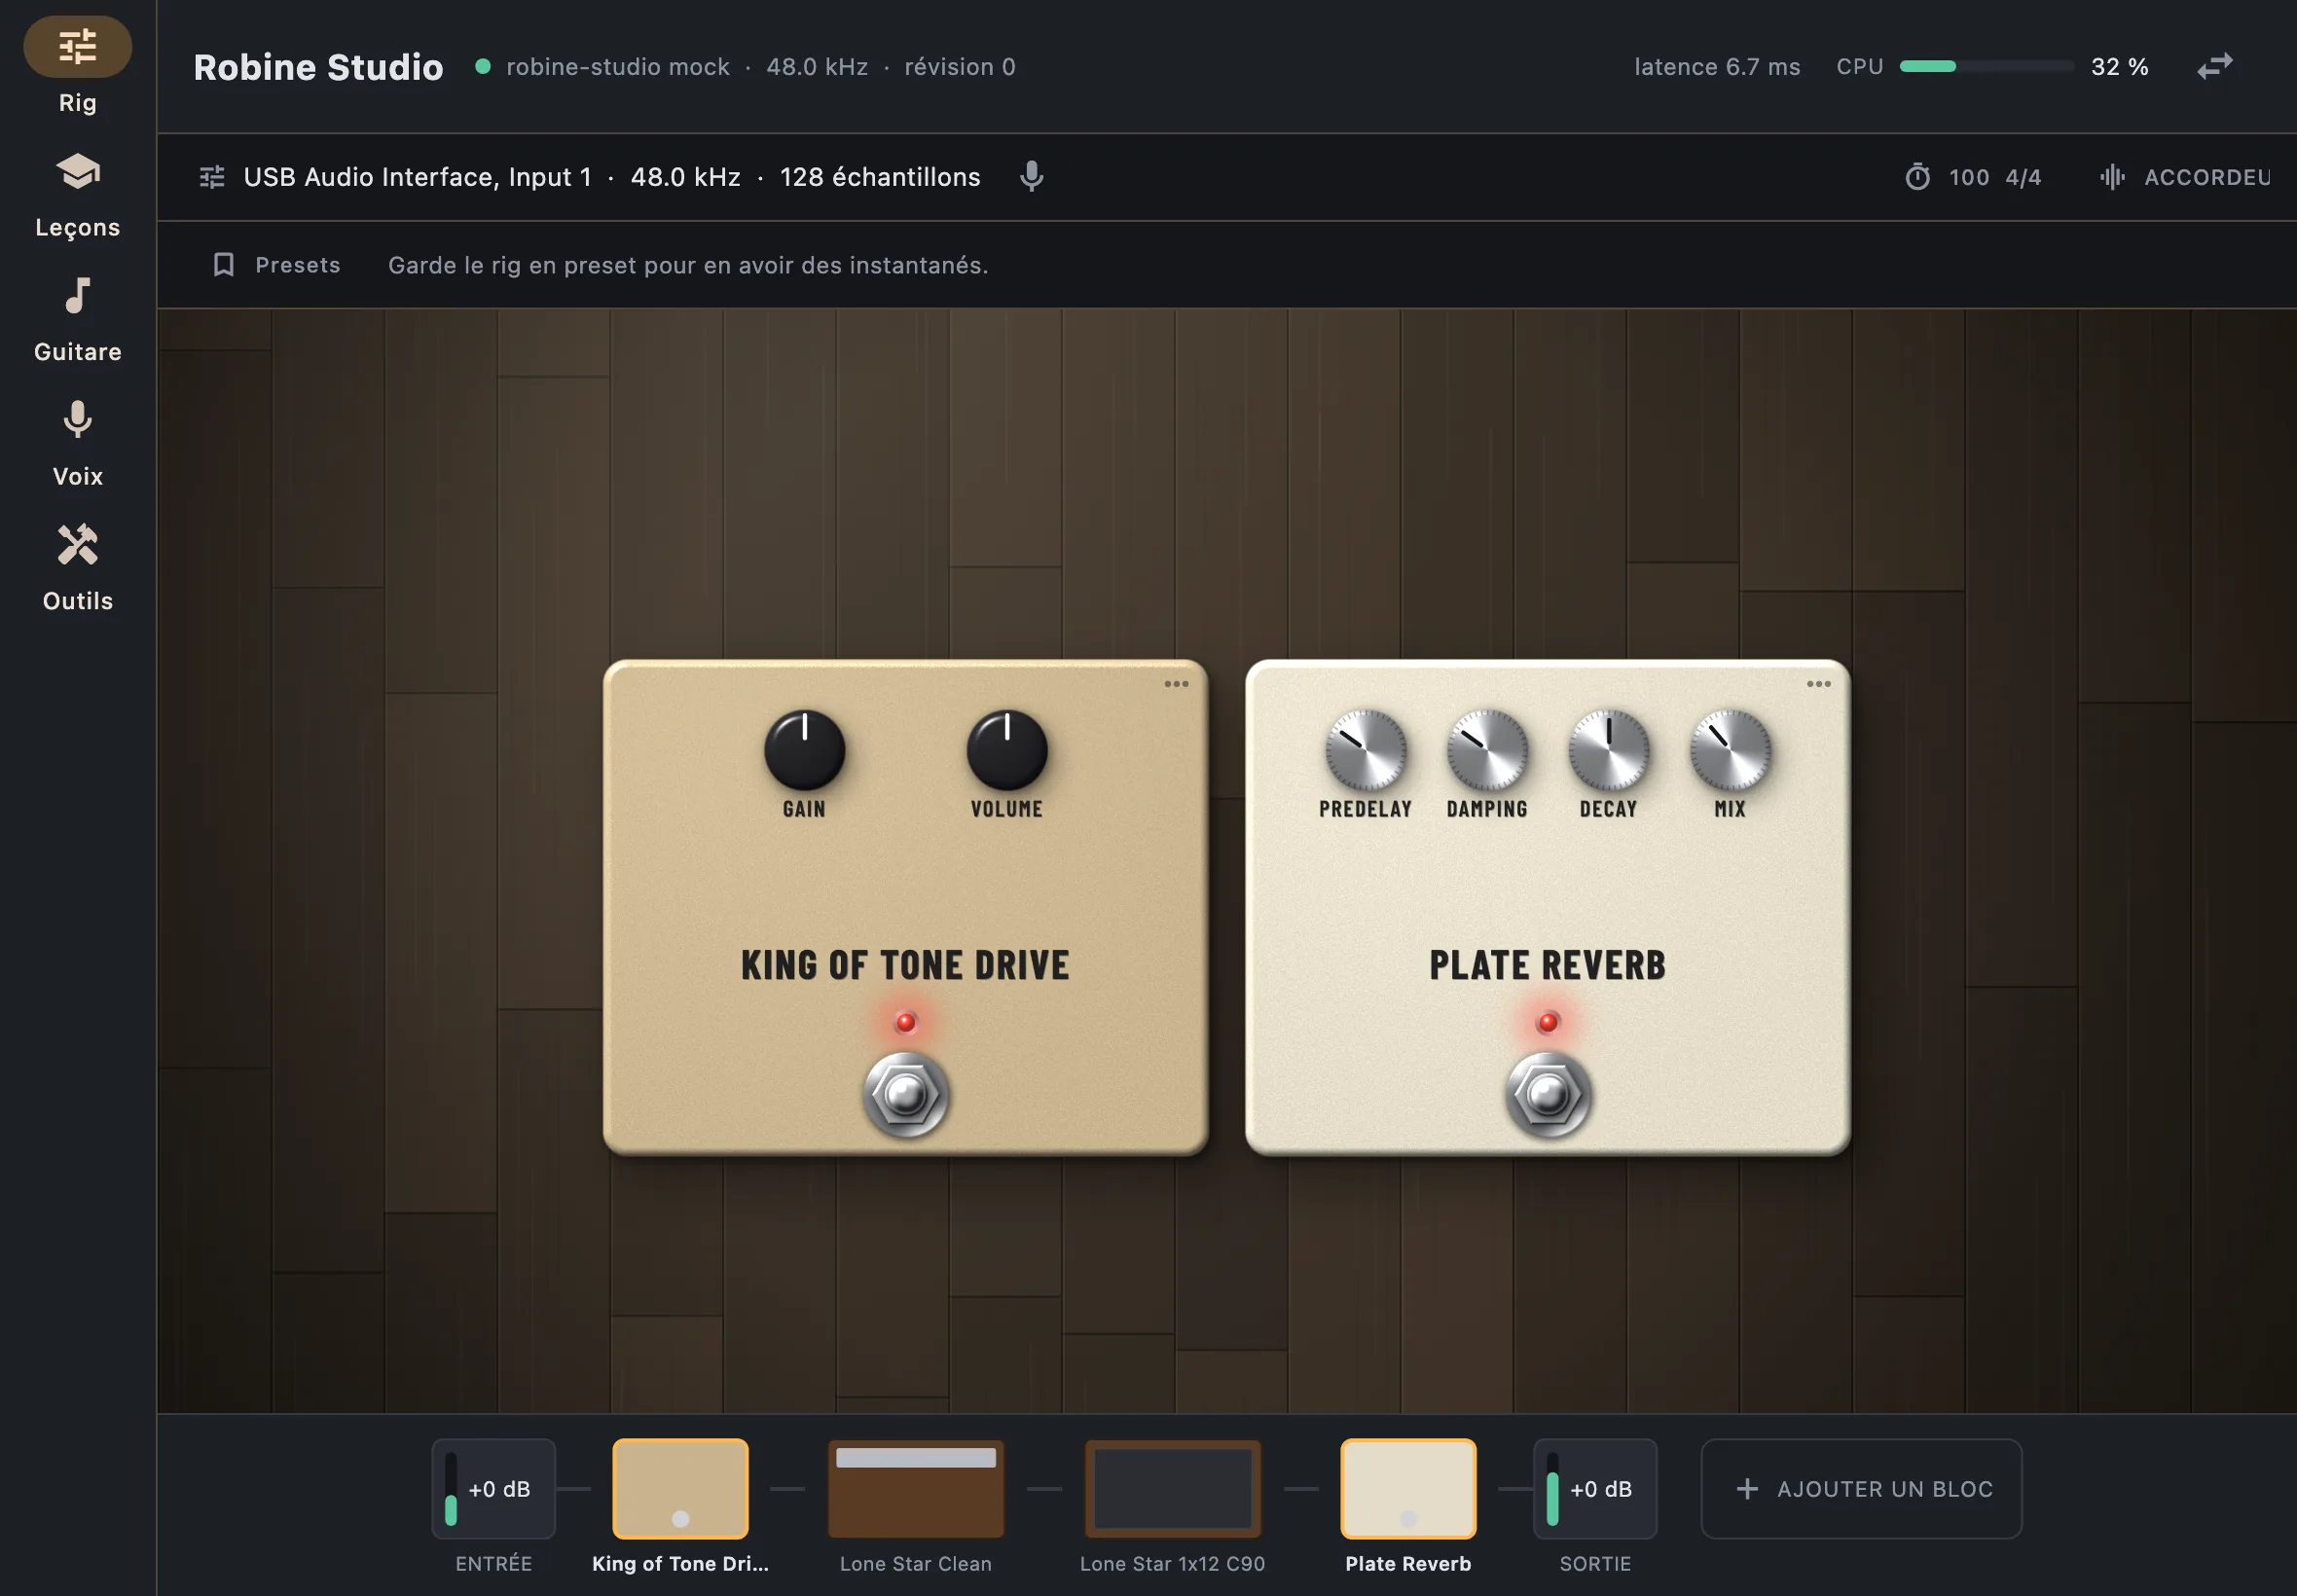Open the Outils tools section
Image resolution: width=2297 pixels, height=1596 pixels.
[78, 568]
